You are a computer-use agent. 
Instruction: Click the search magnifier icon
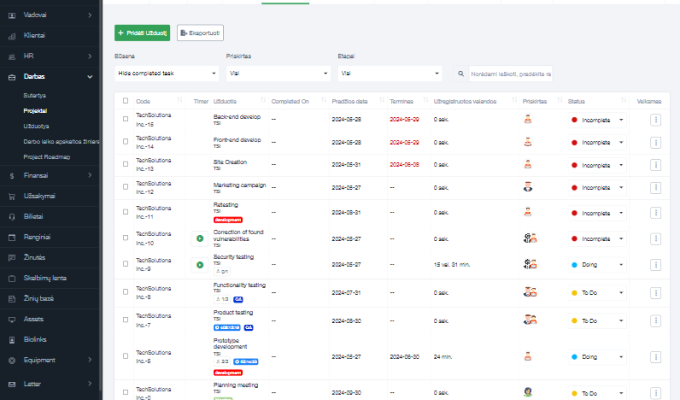click(460, 73)
